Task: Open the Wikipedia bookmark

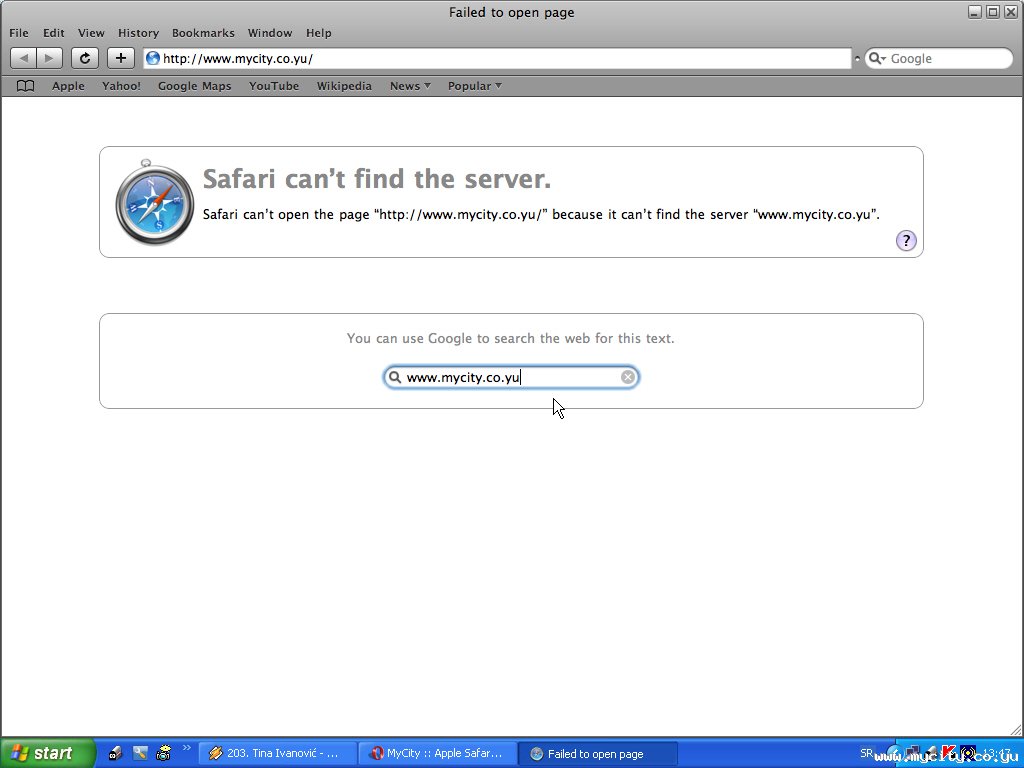Action: [x=344, y=86]
